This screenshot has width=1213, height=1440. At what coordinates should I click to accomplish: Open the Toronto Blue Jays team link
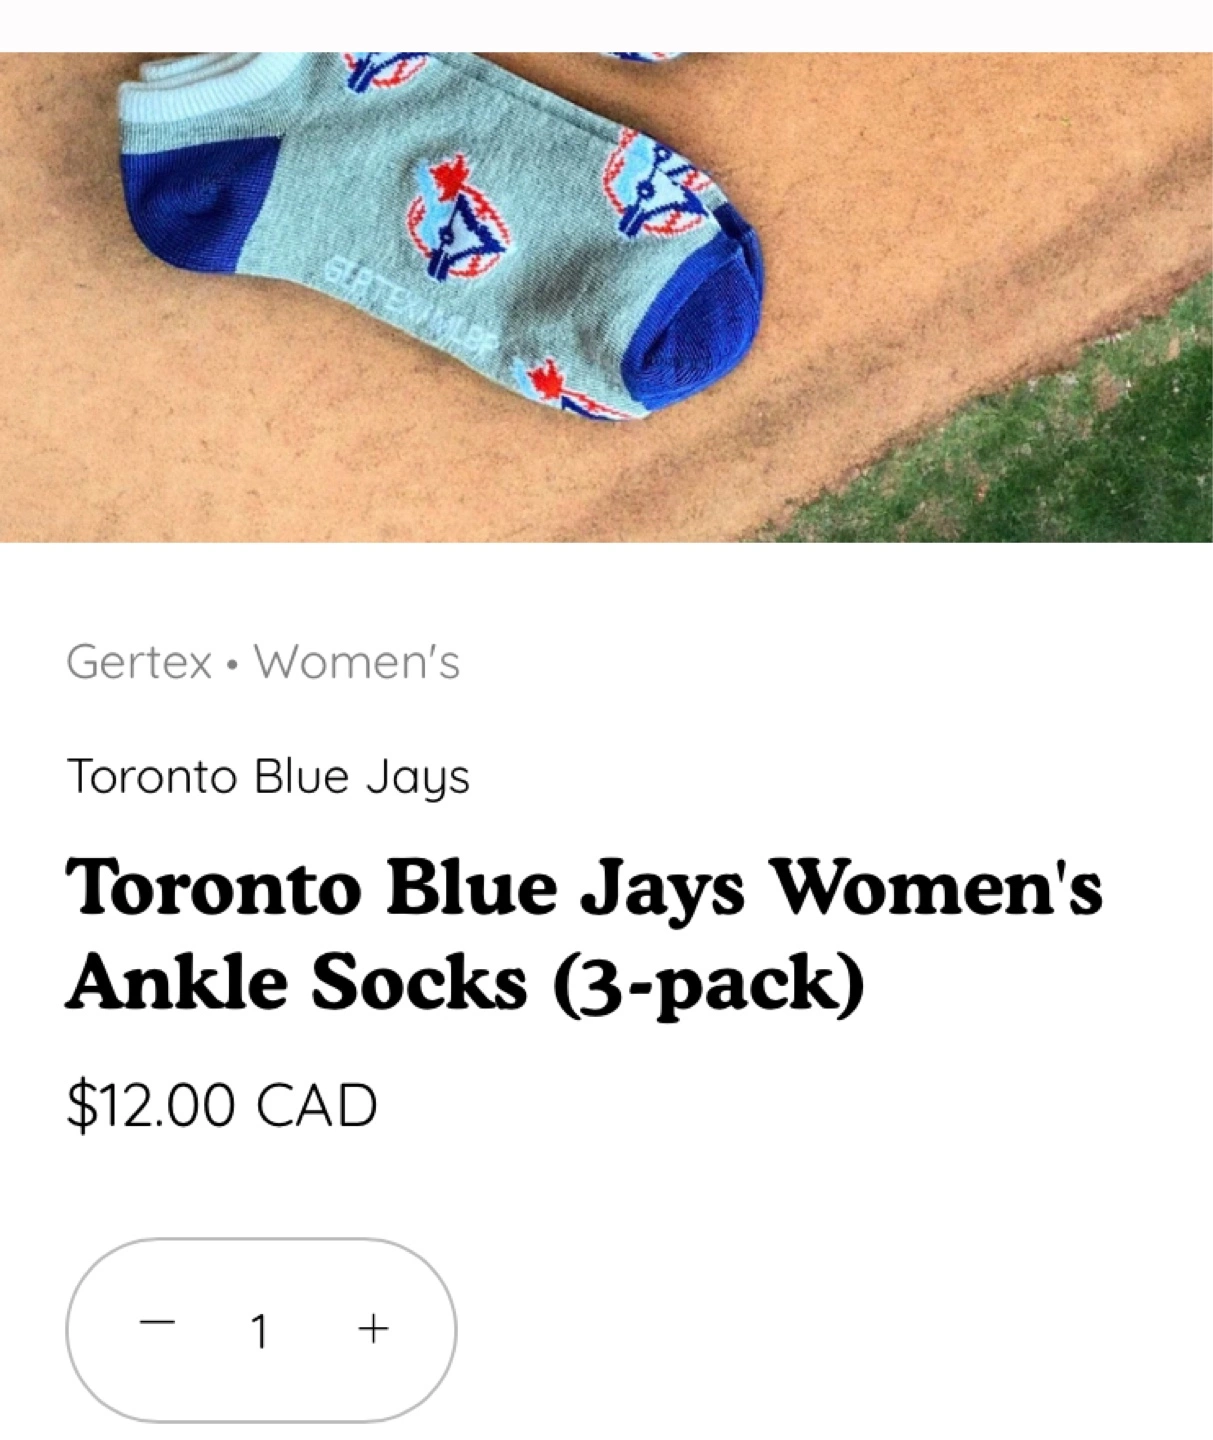pos(268,778)
